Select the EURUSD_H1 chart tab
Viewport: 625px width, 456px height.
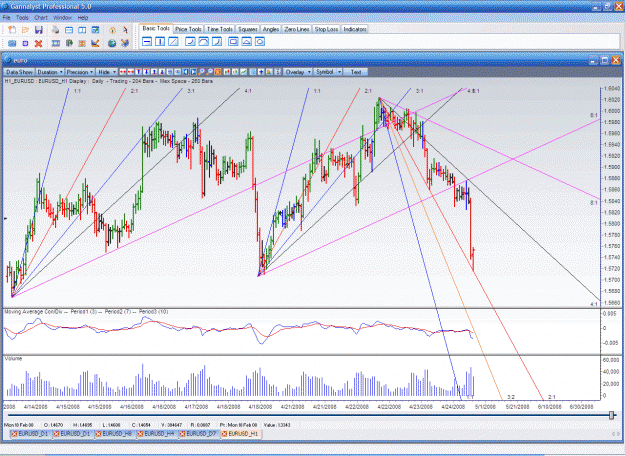pyautogui.click(x=240, y=434)
